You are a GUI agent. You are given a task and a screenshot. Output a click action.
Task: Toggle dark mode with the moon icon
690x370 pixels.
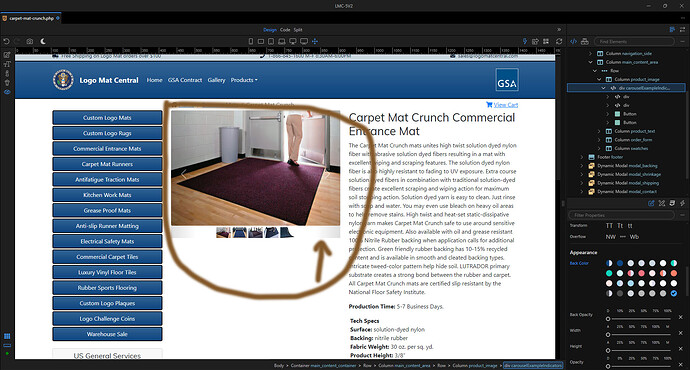tap(43, 41)
